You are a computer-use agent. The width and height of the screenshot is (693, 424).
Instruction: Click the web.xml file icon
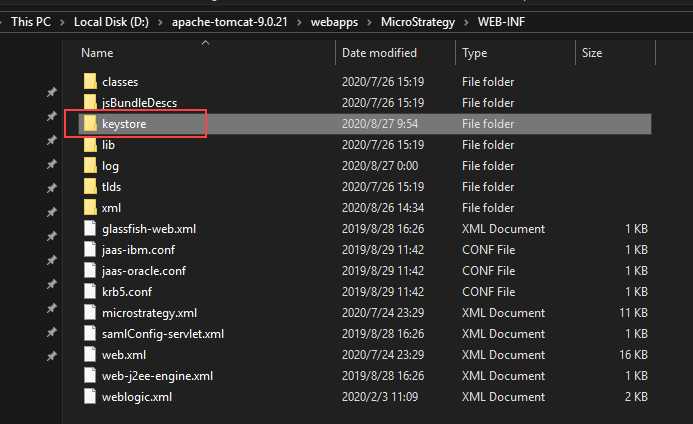[89, 354]
